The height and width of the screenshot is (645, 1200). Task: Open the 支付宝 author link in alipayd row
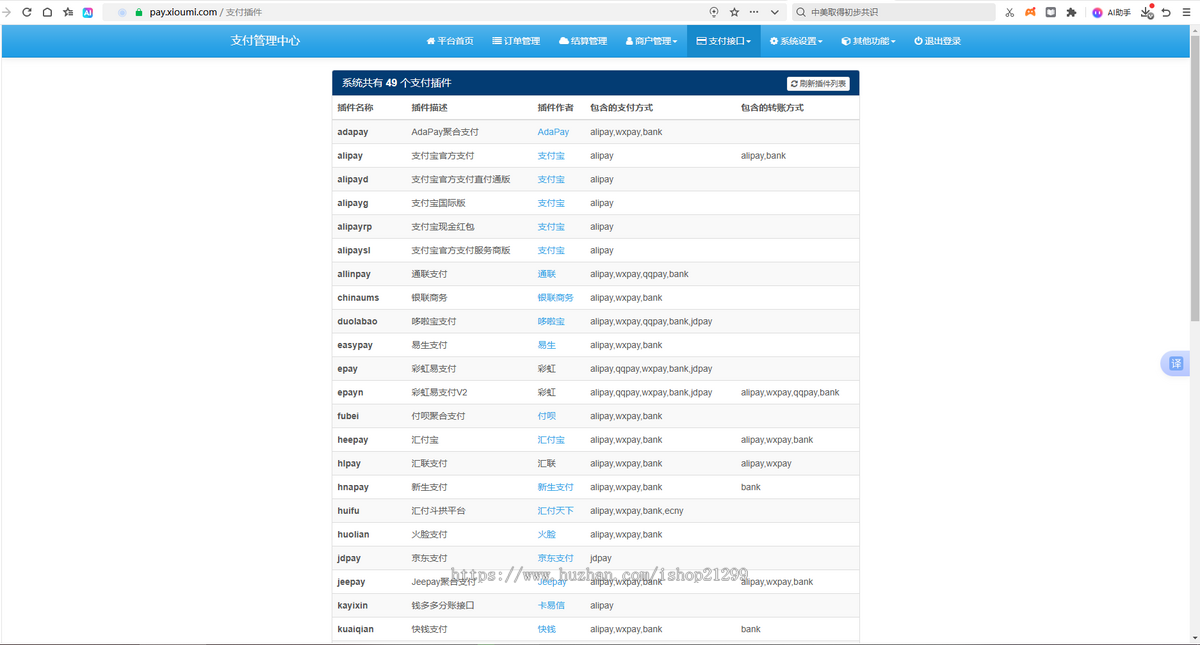tap(551, 180)
